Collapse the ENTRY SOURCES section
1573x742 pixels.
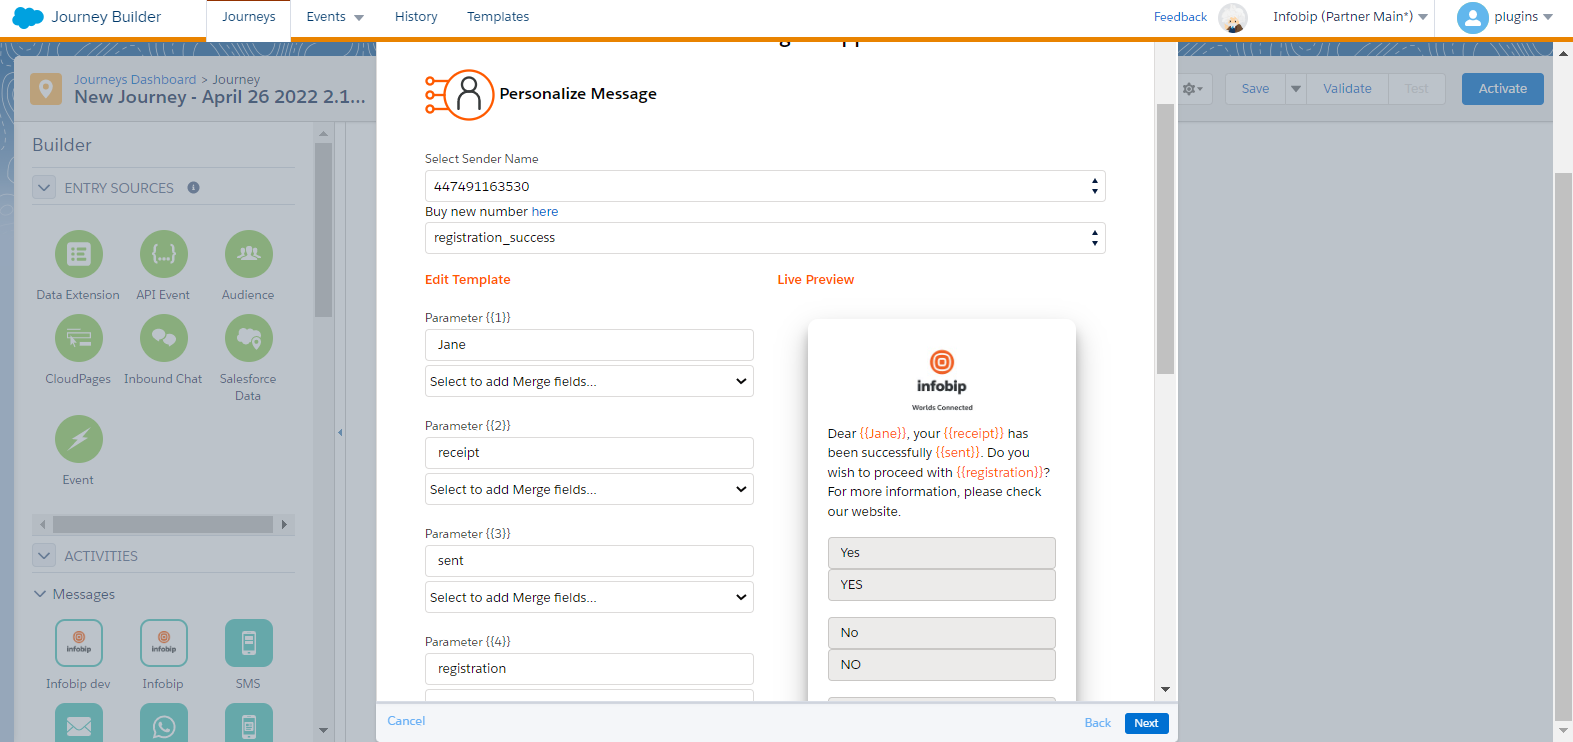[x=44, y=188]
